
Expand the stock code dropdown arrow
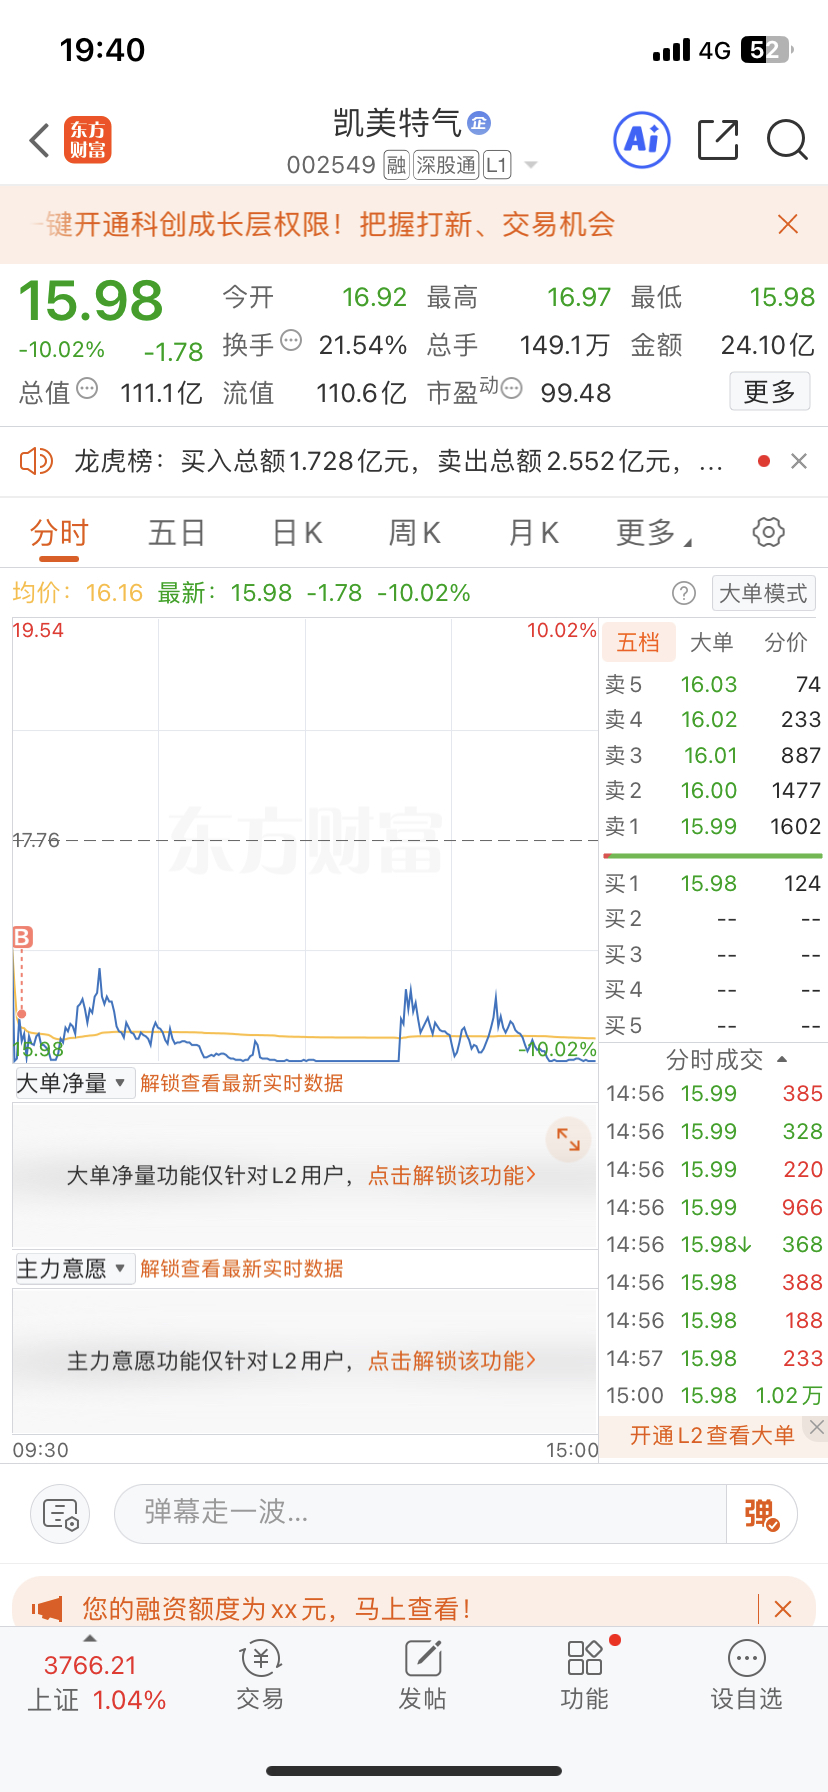(x=531, y=165)
